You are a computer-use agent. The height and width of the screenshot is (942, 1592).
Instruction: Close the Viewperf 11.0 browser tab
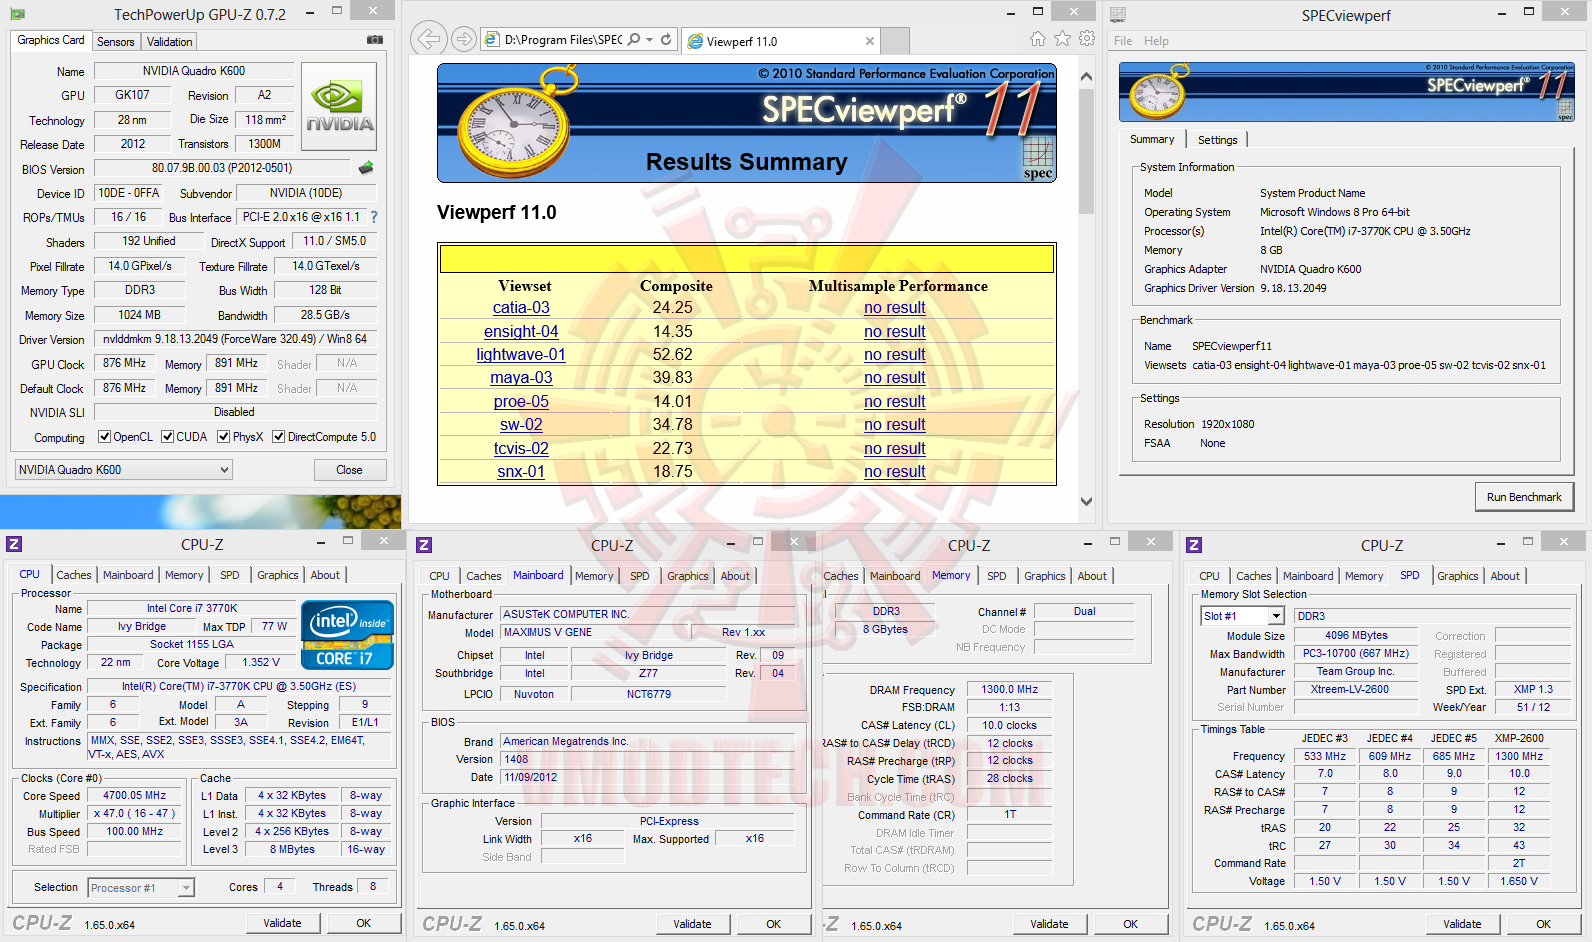(x=870, y=41)
